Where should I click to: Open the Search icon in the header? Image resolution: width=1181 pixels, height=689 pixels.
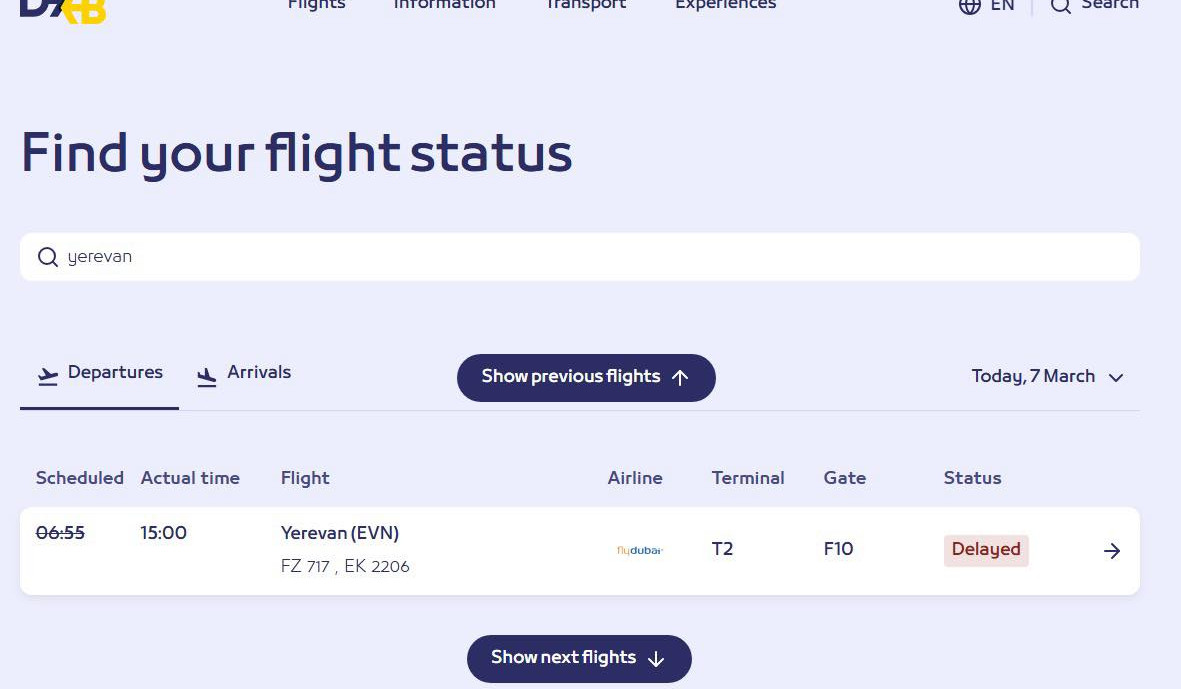(x=1059, y=6)
